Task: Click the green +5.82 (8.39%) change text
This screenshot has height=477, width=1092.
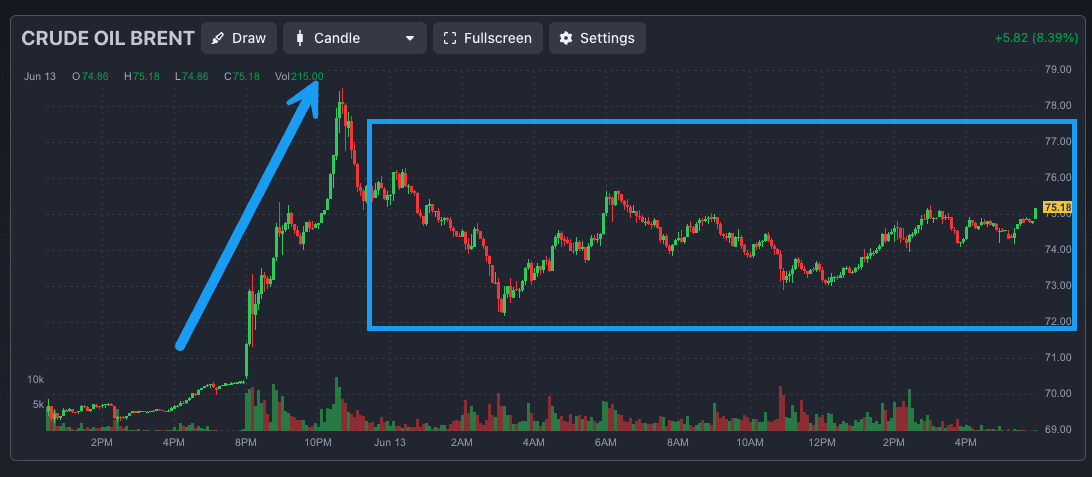Action: coord(1037,38)
